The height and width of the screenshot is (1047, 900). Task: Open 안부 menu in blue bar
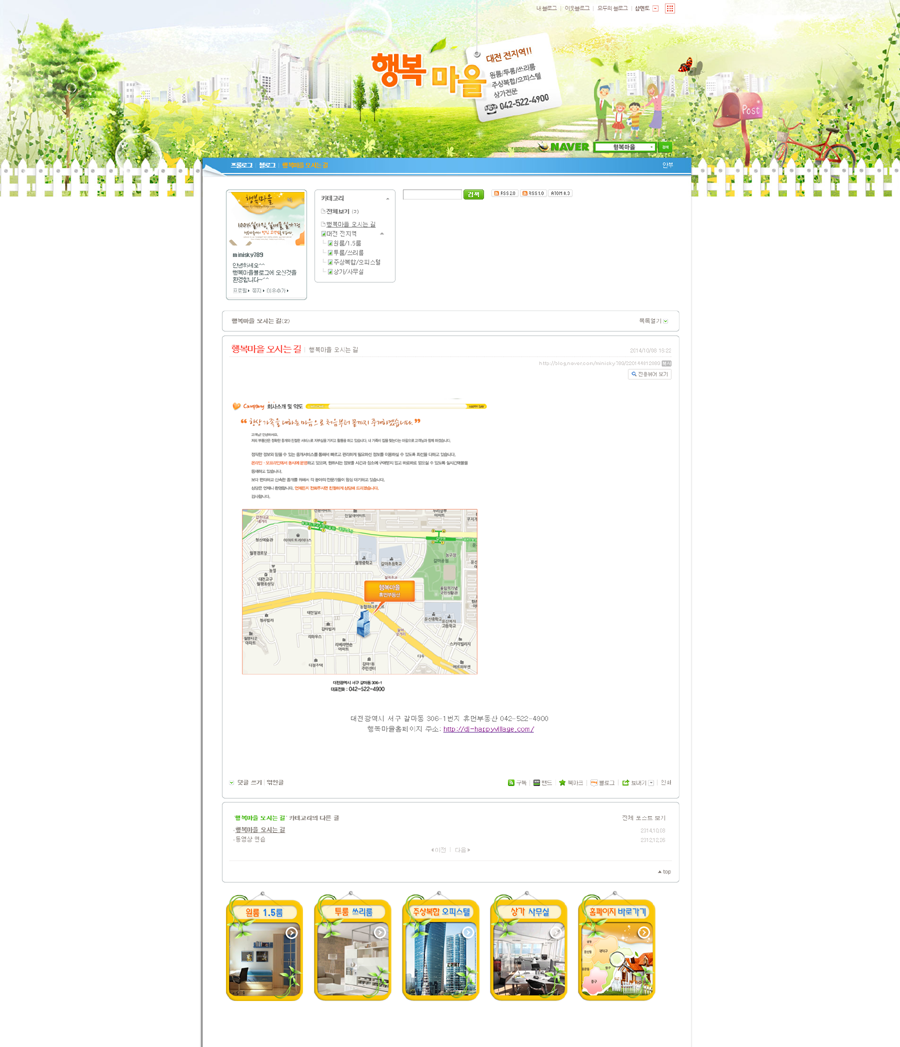[668, 165]
